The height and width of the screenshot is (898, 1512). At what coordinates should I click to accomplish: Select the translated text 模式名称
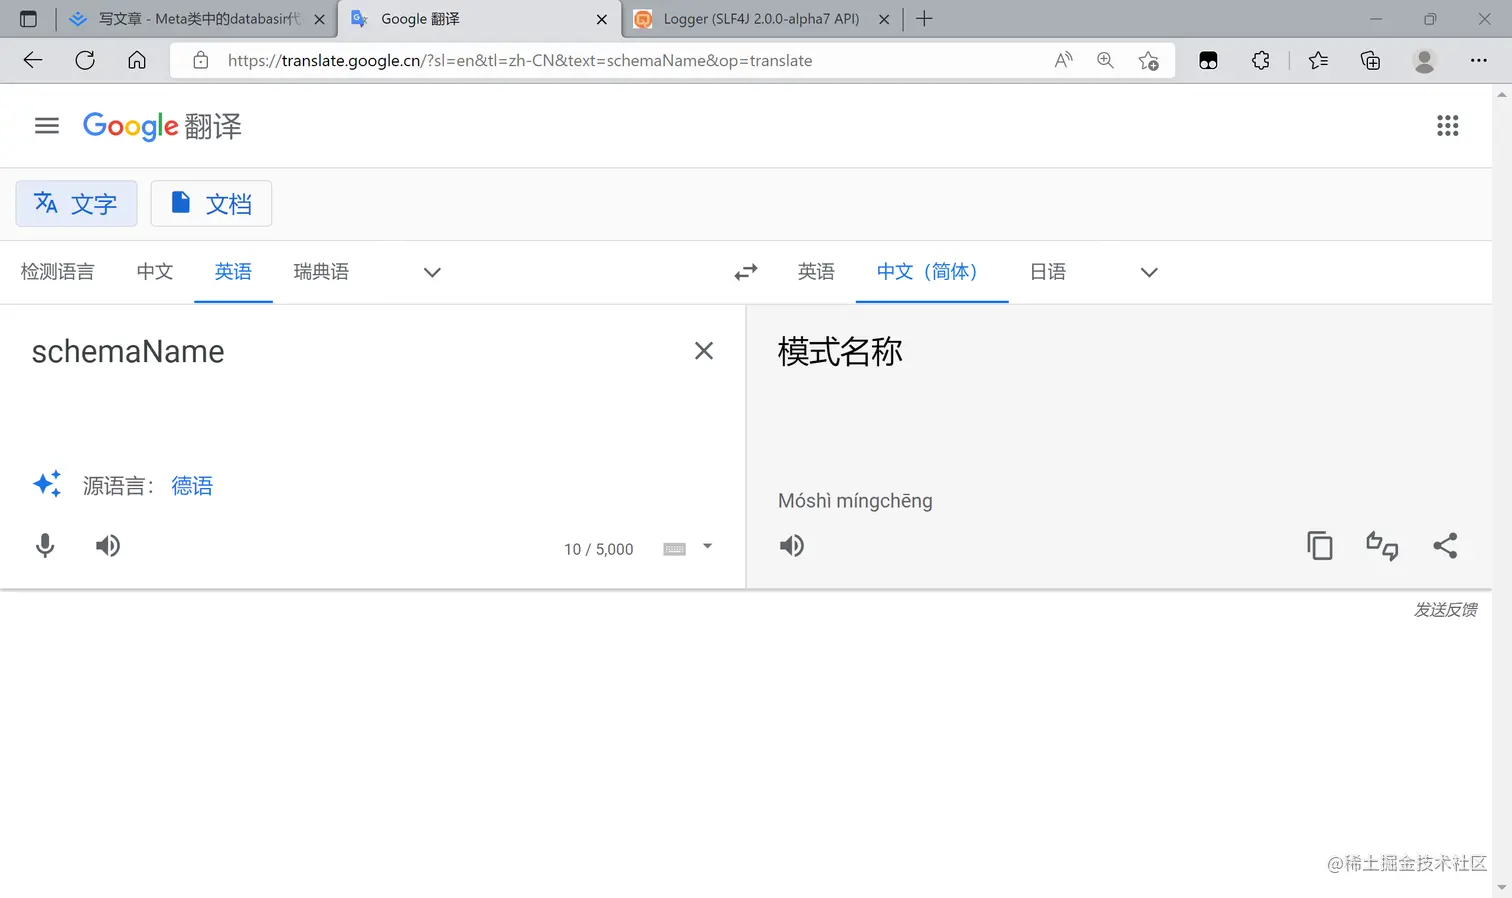pos(840,352)
